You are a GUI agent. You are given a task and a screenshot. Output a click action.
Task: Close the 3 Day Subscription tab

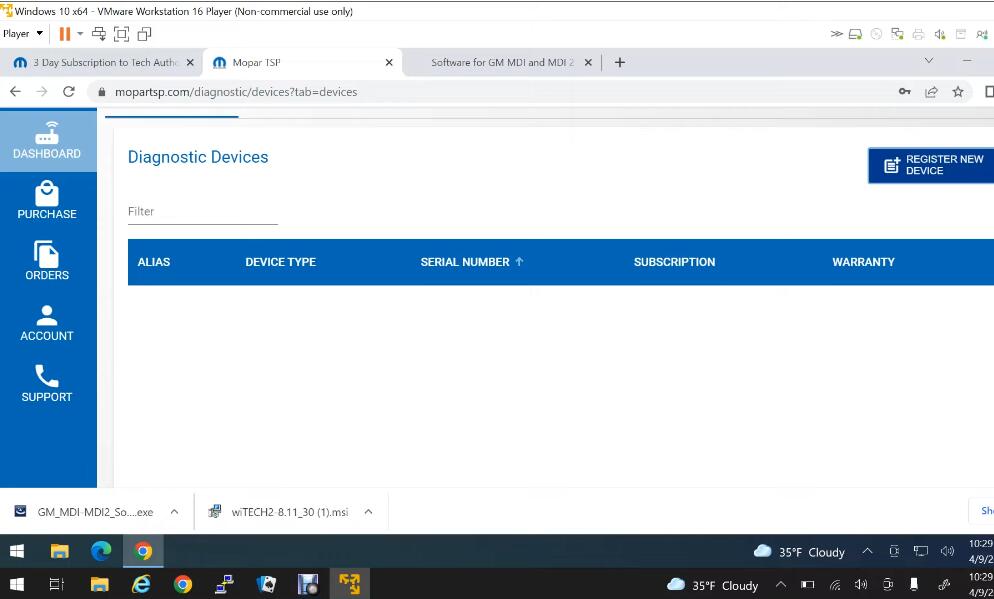click(x=190, y=62)
